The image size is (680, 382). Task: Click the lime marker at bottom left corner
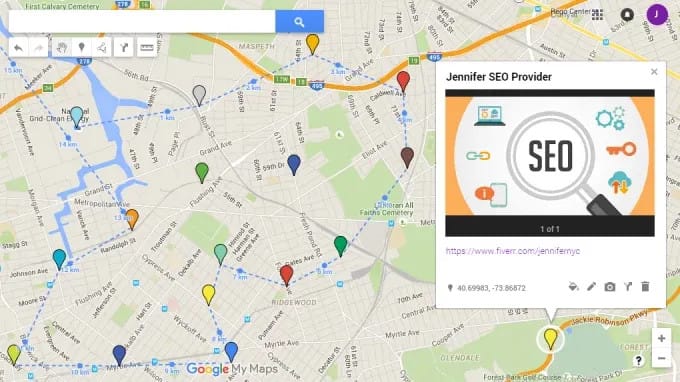click(x=14, y=355)
